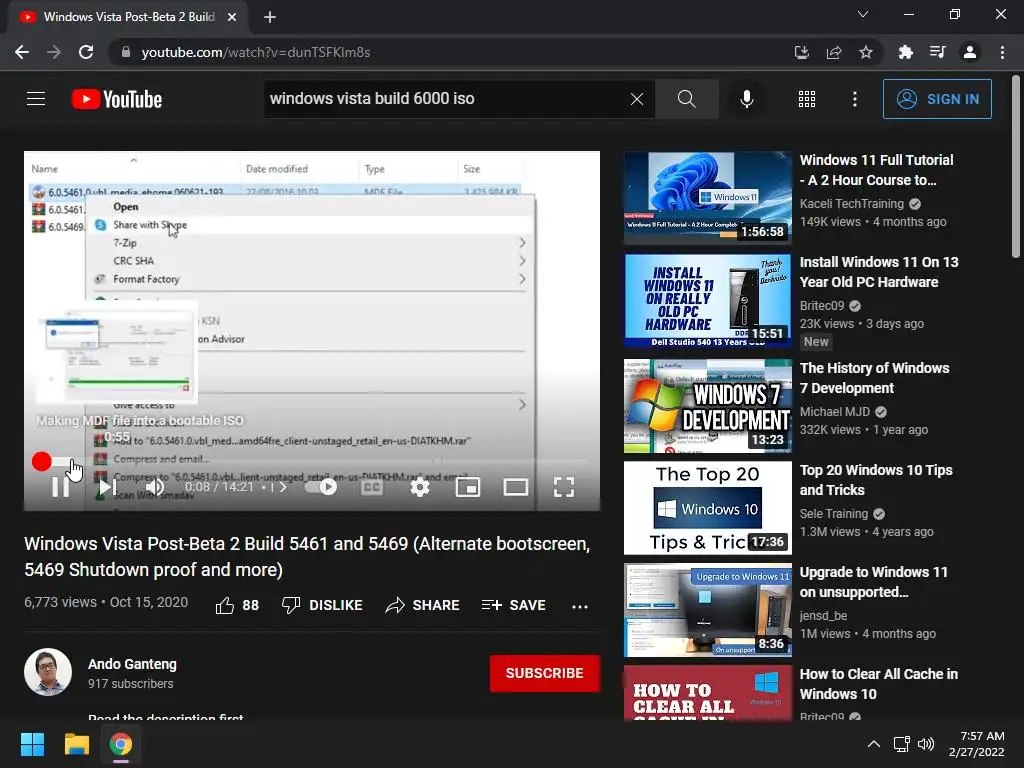Click the URL address bar
Image resolution: width=1024 pixels, height=768 pixels.
[x=451, y=52]
